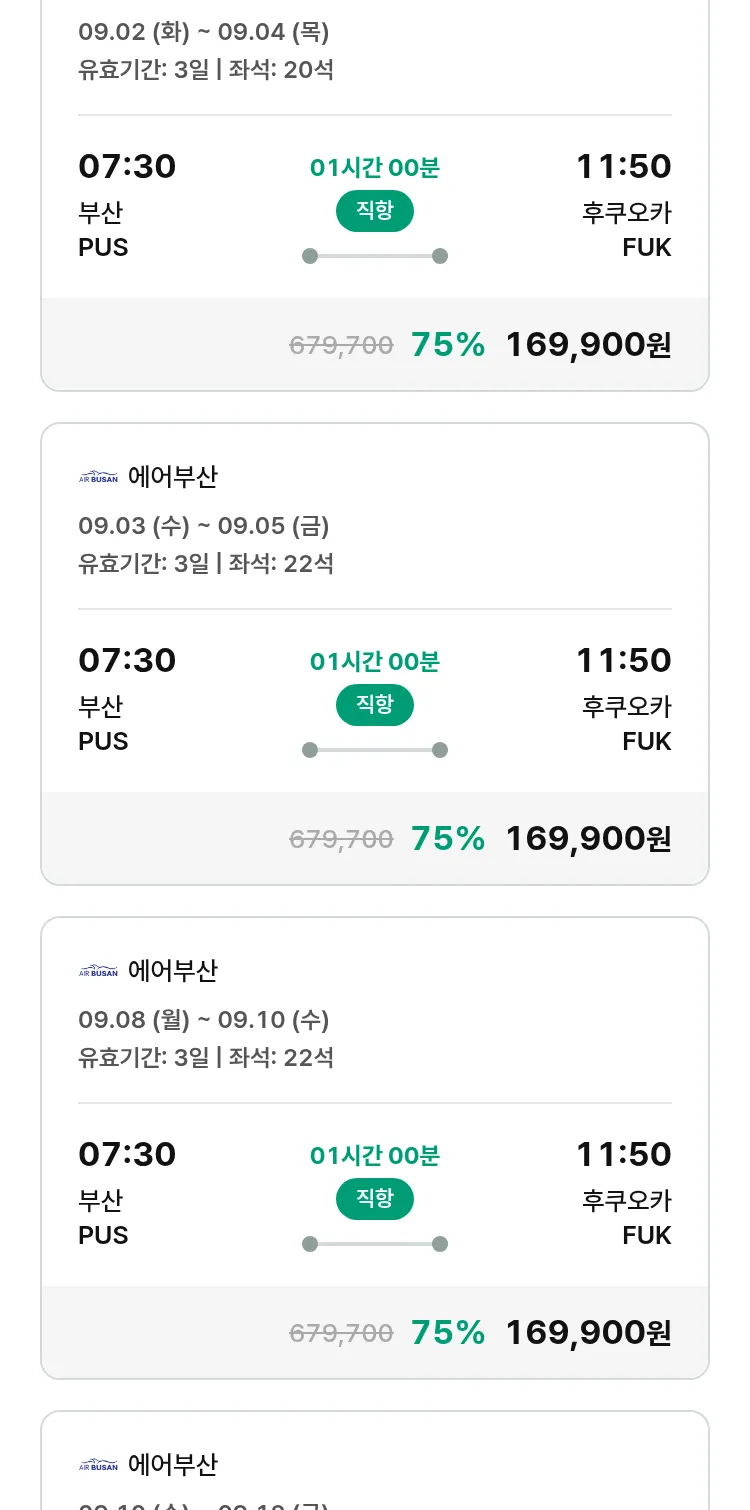Image resolution: width=750 pixels, height=1510 pixels.
Task: Click the FUK airport code on 09.02 flight
Action: click(646, 247)
